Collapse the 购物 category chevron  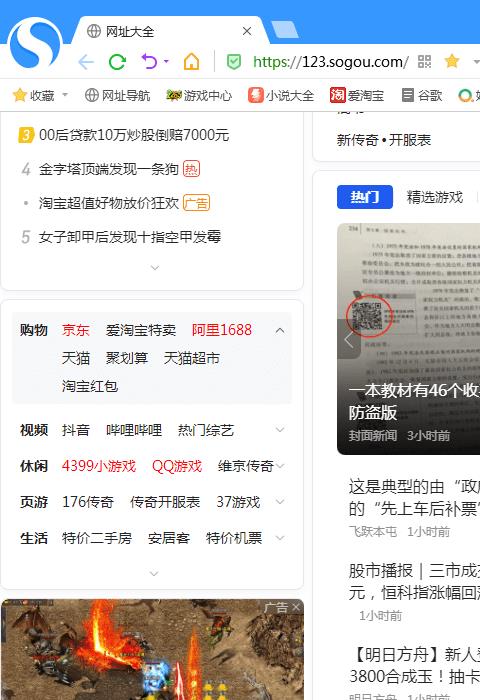(280, 330)
